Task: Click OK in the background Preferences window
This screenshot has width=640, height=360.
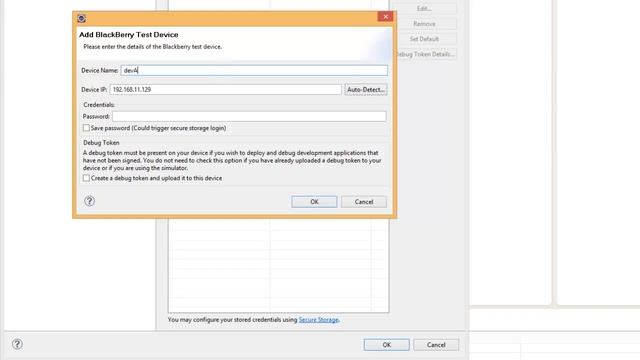Action: [x=387, y=345]
